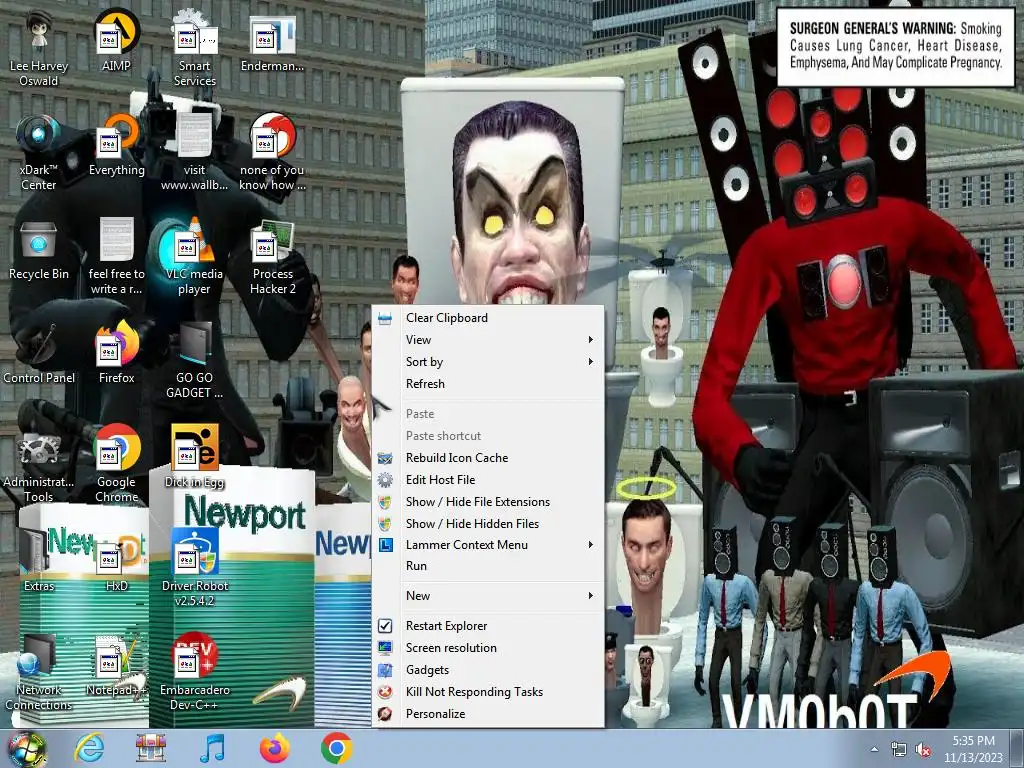Open the Control Panel desktop icon

pyautogui.click(x=39, y=355)
